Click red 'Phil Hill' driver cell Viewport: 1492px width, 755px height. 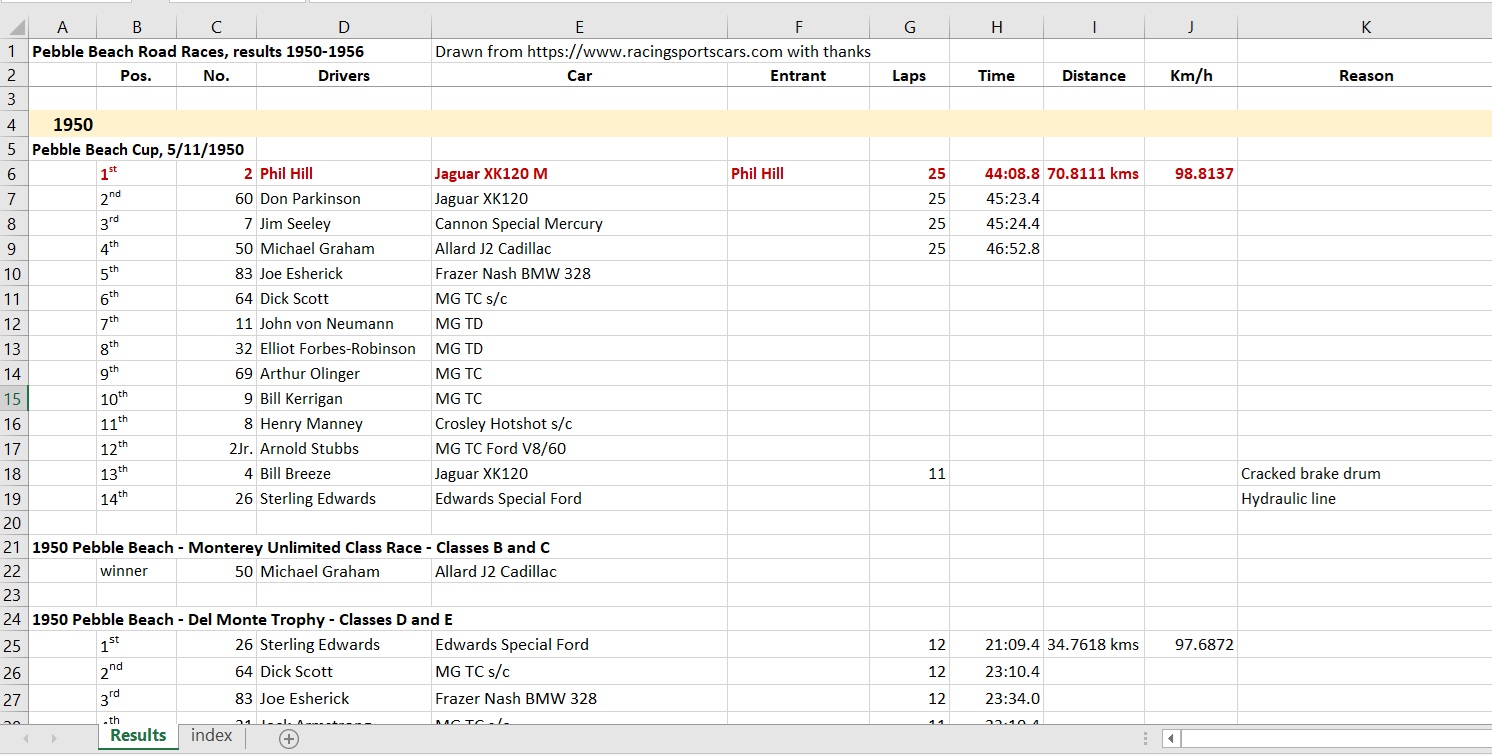pos(344,173)
